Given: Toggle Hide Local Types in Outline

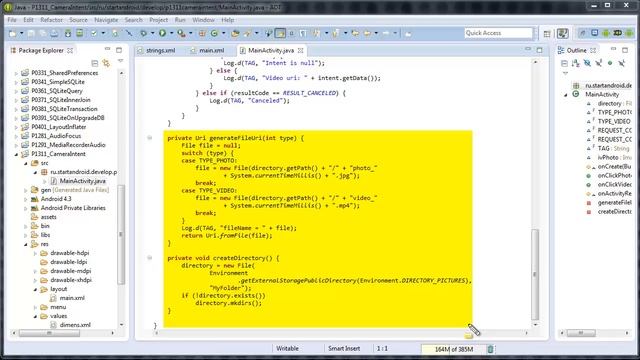Looking at the screenshot, I should pos(622,63).
